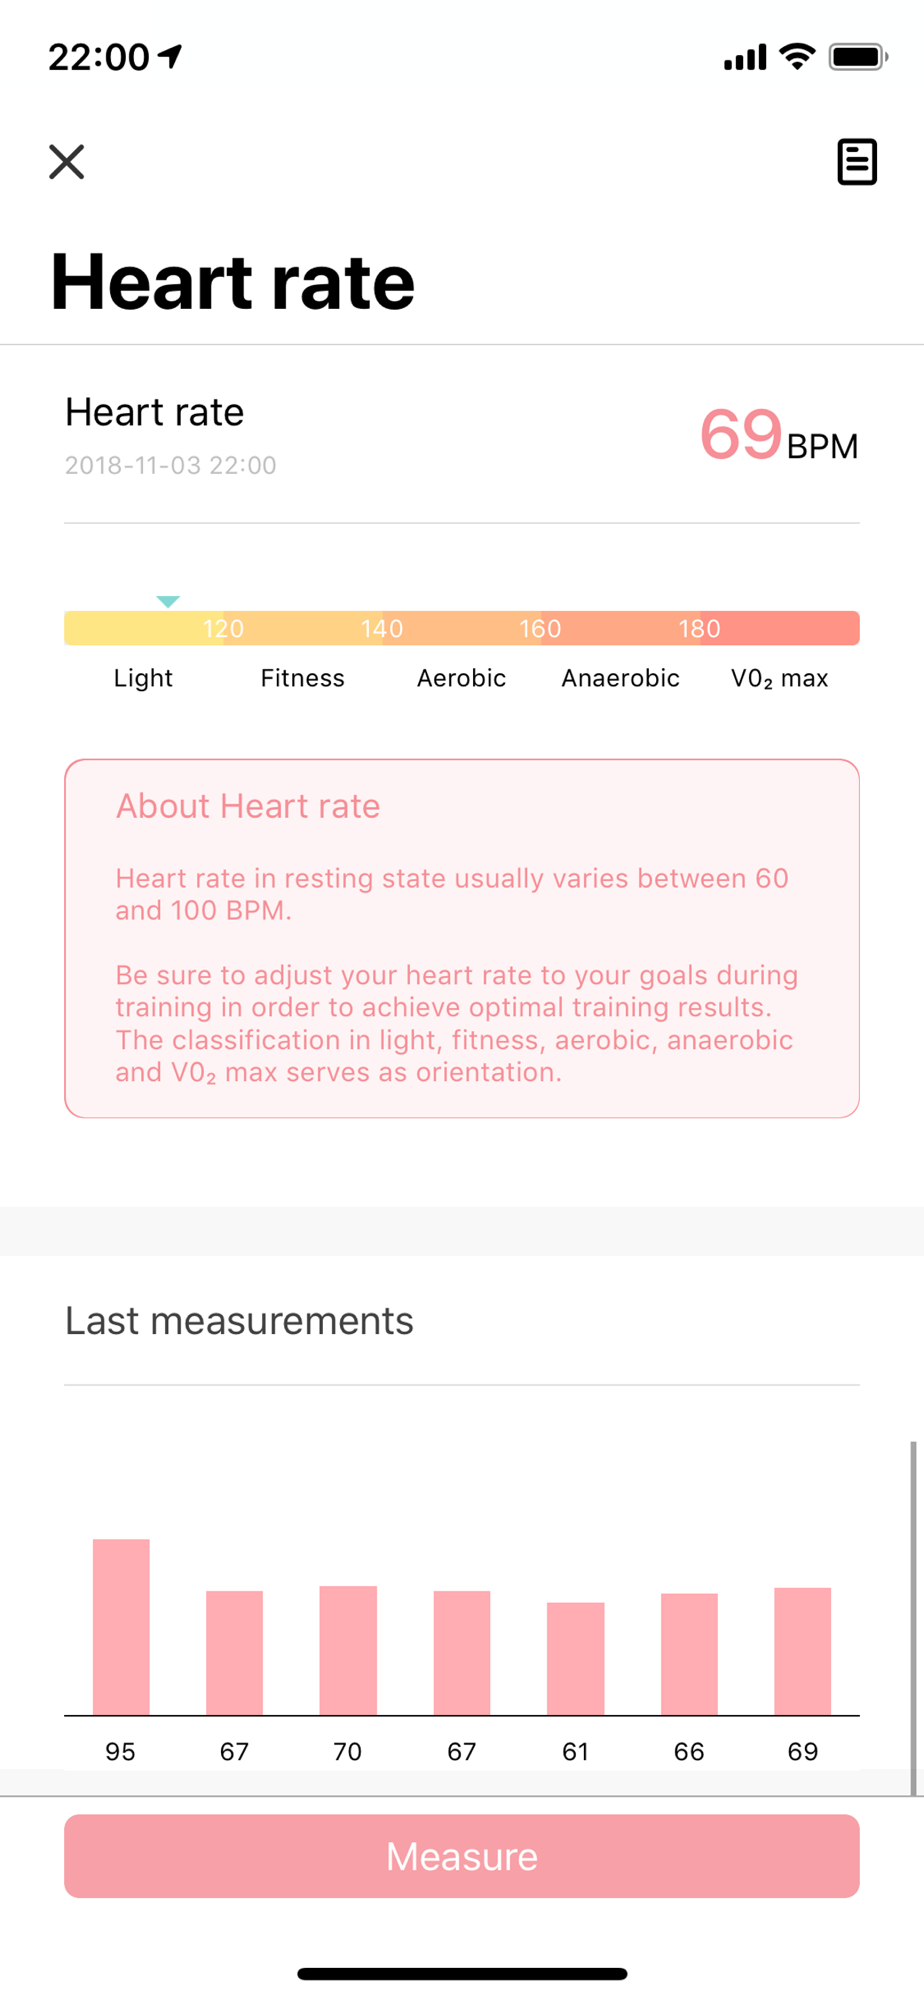The width and height of the screenshot is (924, 2000).
Task: Select the V0₂ max zone label
Action: click(x=779, y=679)
